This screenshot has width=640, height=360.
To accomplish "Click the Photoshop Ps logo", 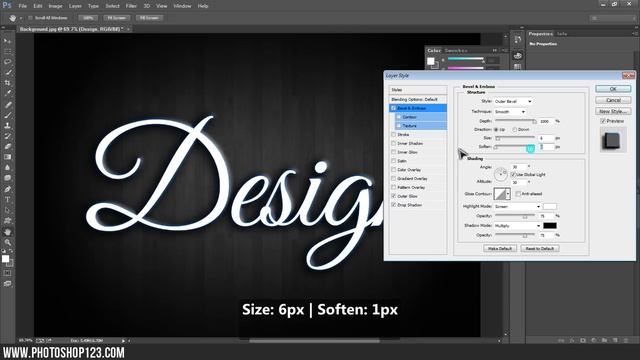I will [7, 6].
